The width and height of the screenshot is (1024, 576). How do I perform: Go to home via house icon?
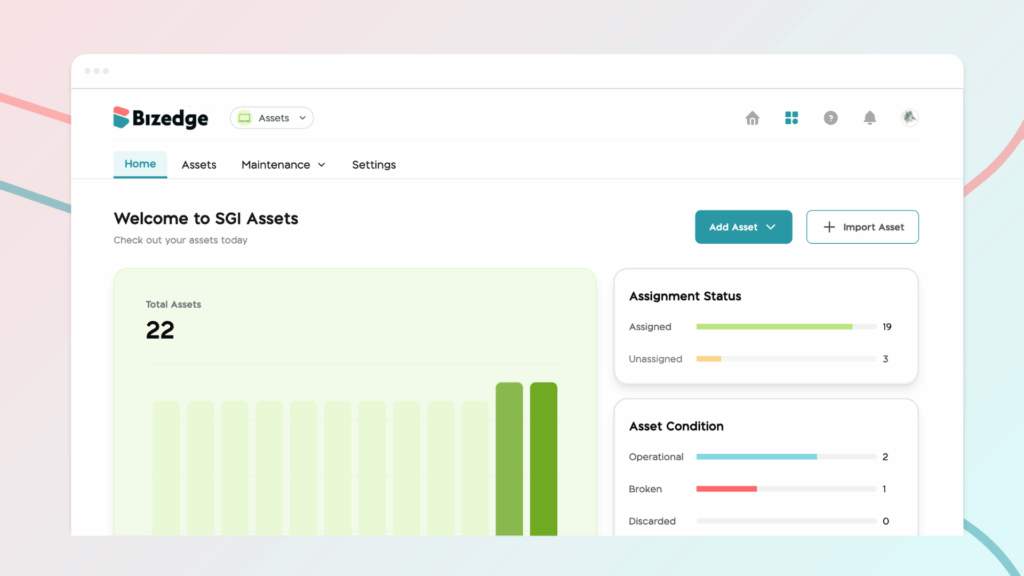point(752,118)
